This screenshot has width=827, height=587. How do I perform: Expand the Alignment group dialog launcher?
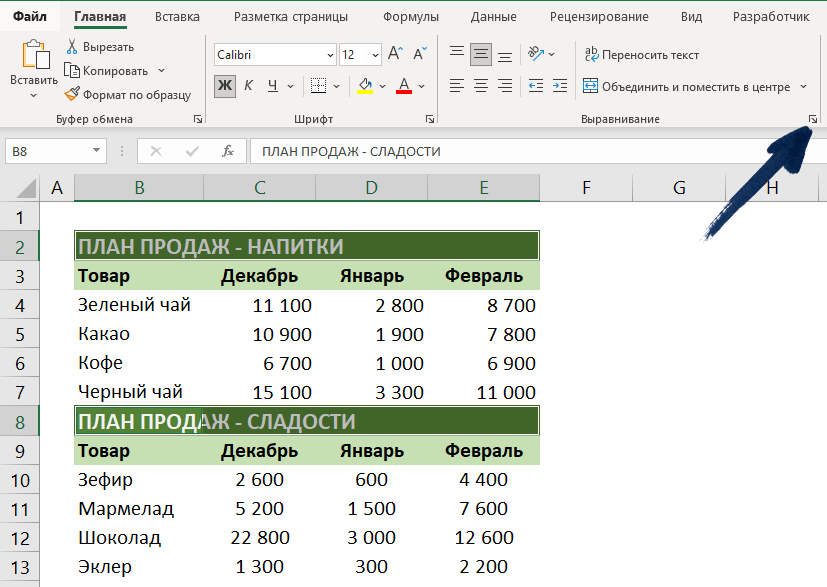813,119
